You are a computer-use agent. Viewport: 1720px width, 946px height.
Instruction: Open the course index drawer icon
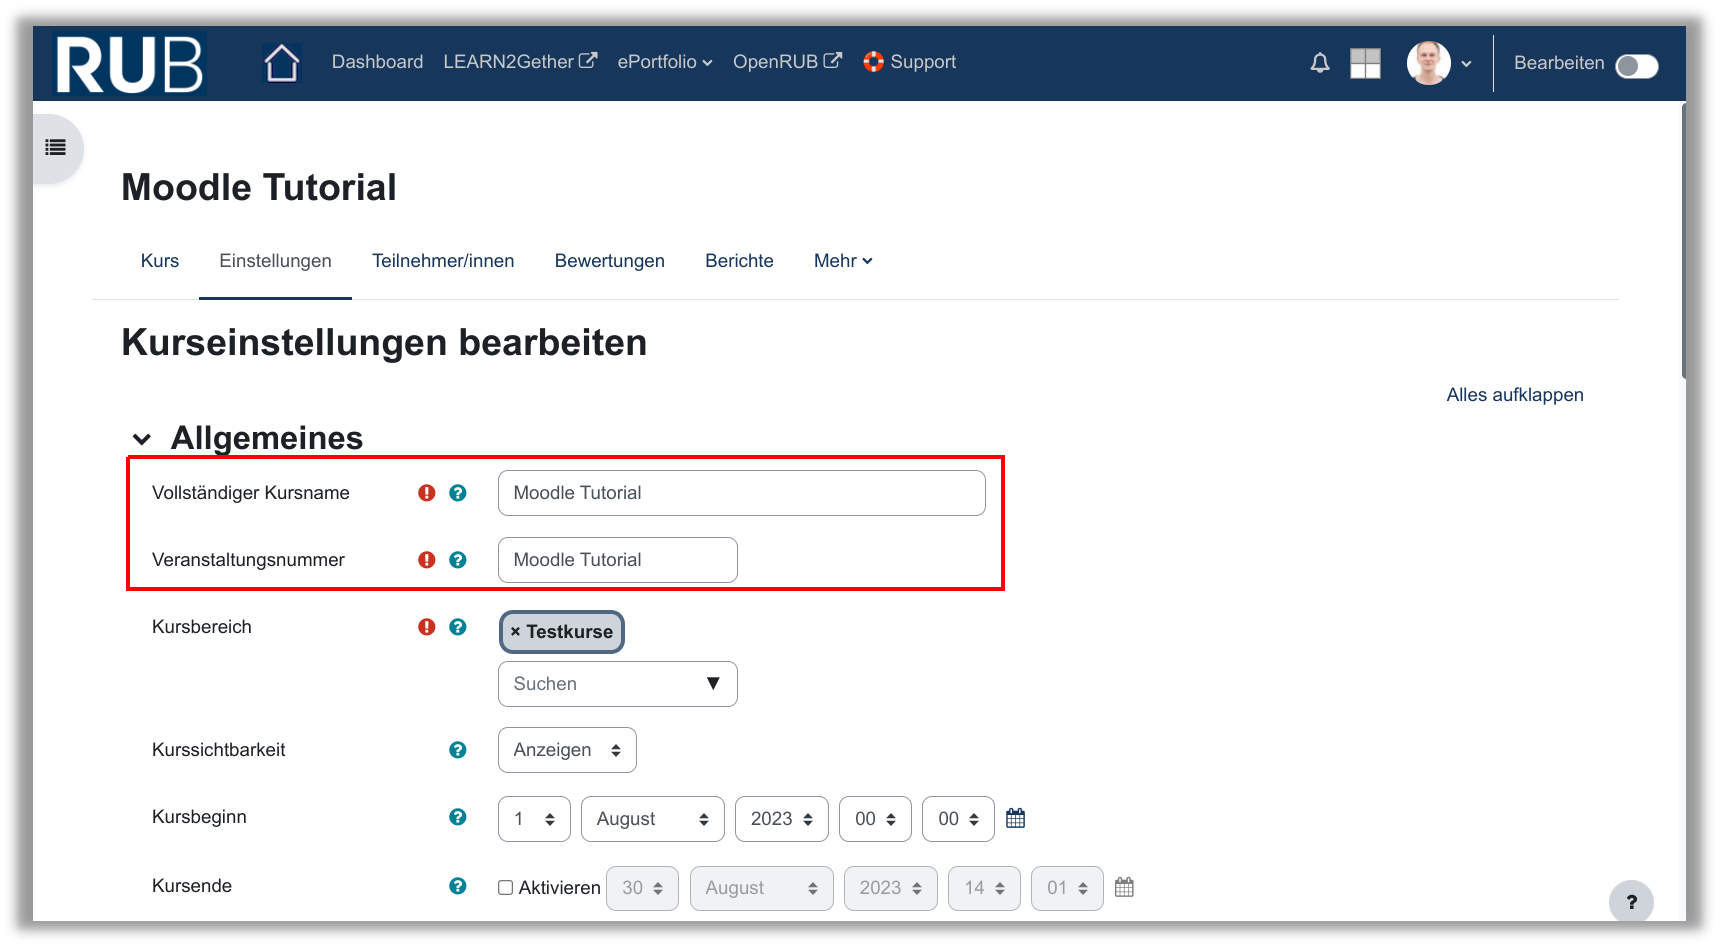56,148
